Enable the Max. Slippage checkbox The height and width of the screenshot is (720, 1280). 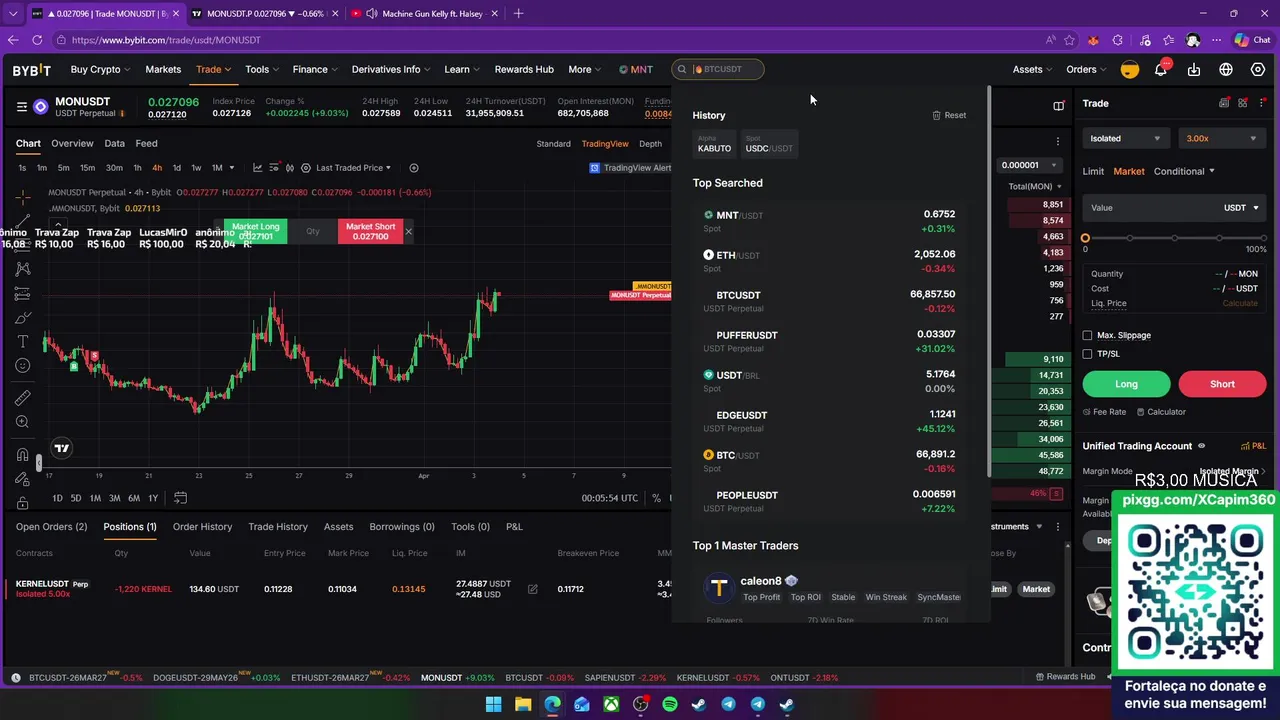1088,336
